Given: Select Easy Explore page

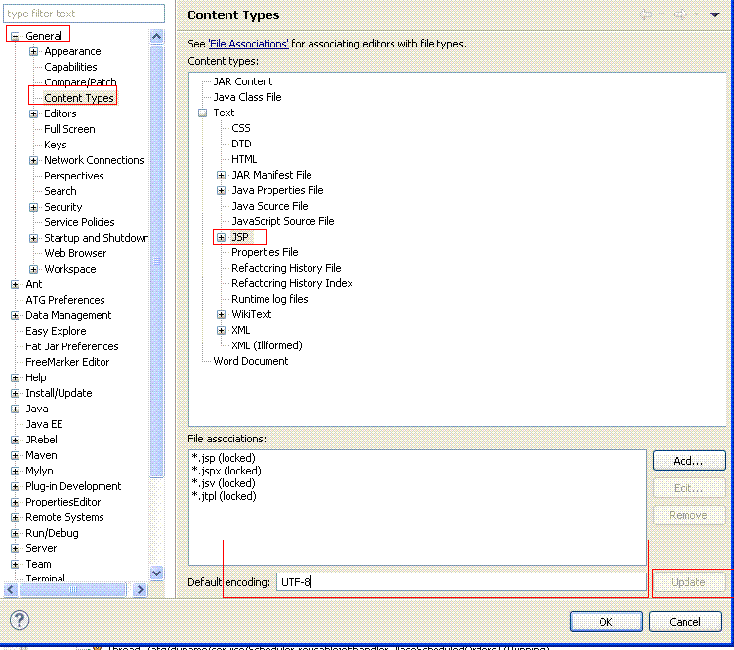Looking at the screenshot, I should [56, 331].
